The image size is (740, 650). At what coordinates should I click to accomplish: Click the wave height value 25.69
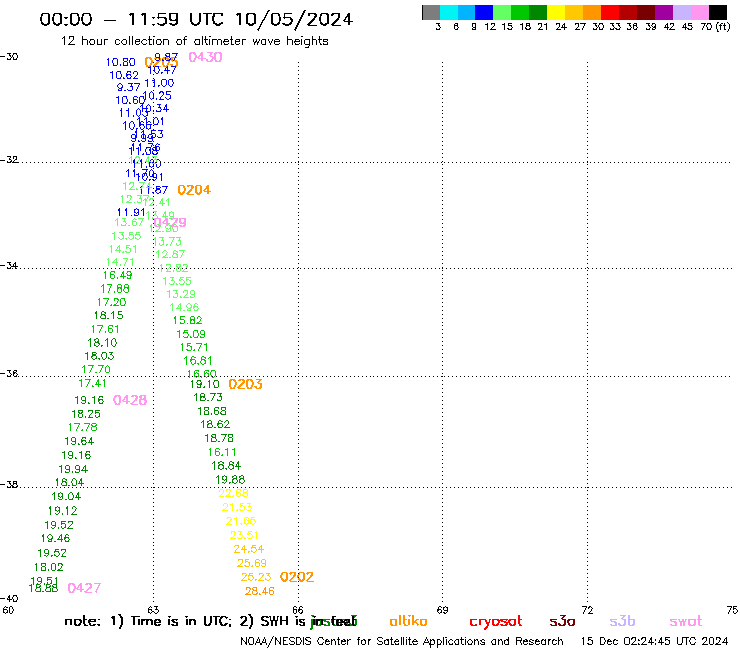coord(252,563)
